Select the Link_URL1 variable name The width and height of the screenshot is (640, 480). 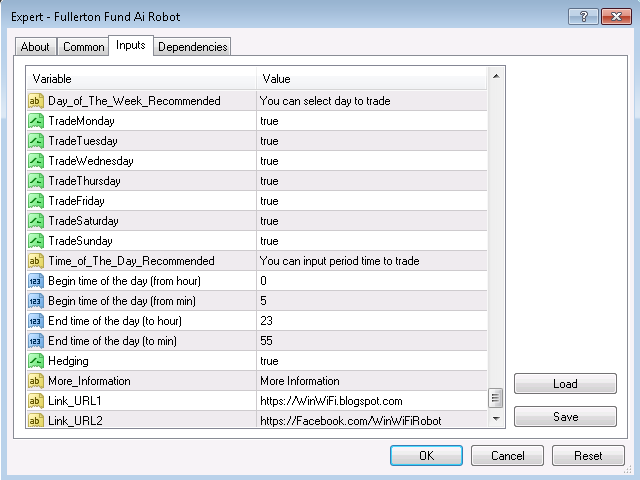coord(75,401)
